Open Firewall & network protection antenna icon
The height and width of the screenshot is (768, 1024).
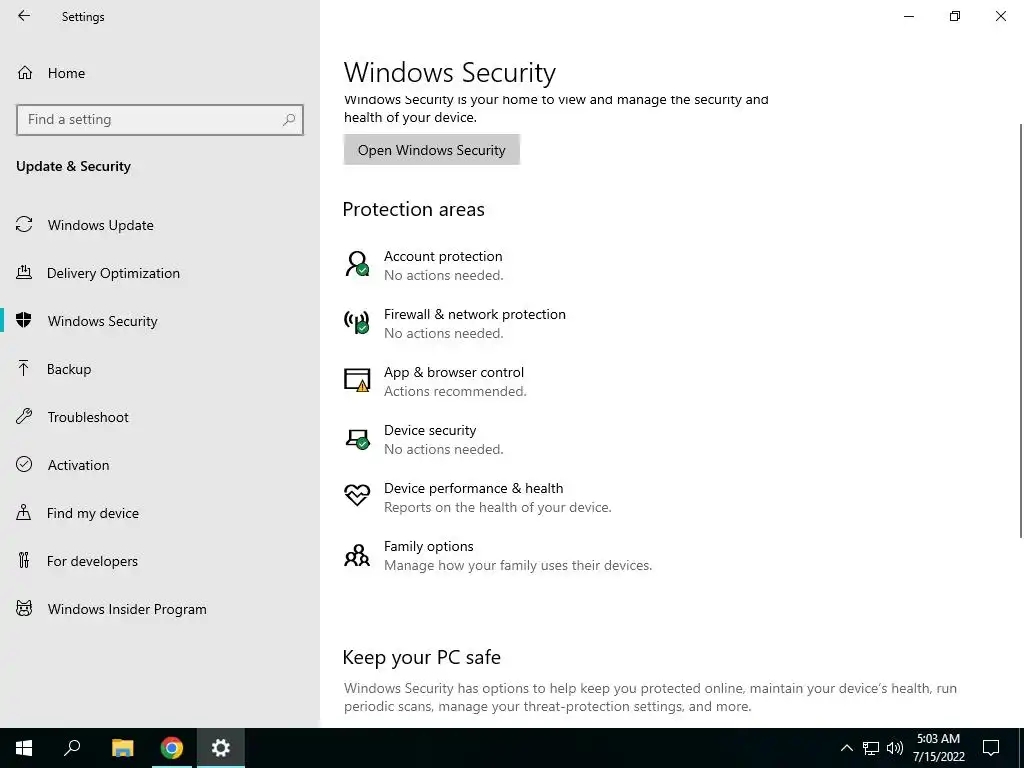(x=357, y=323)
